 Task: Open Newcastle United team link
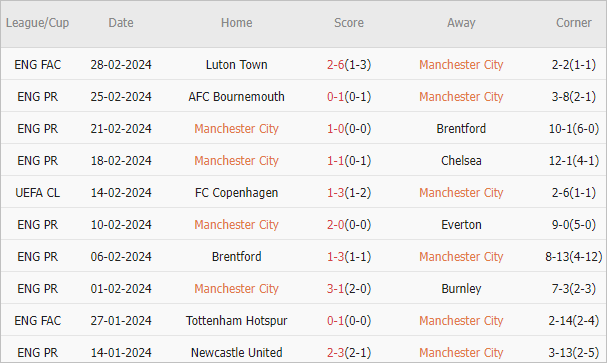pos(237,353)
